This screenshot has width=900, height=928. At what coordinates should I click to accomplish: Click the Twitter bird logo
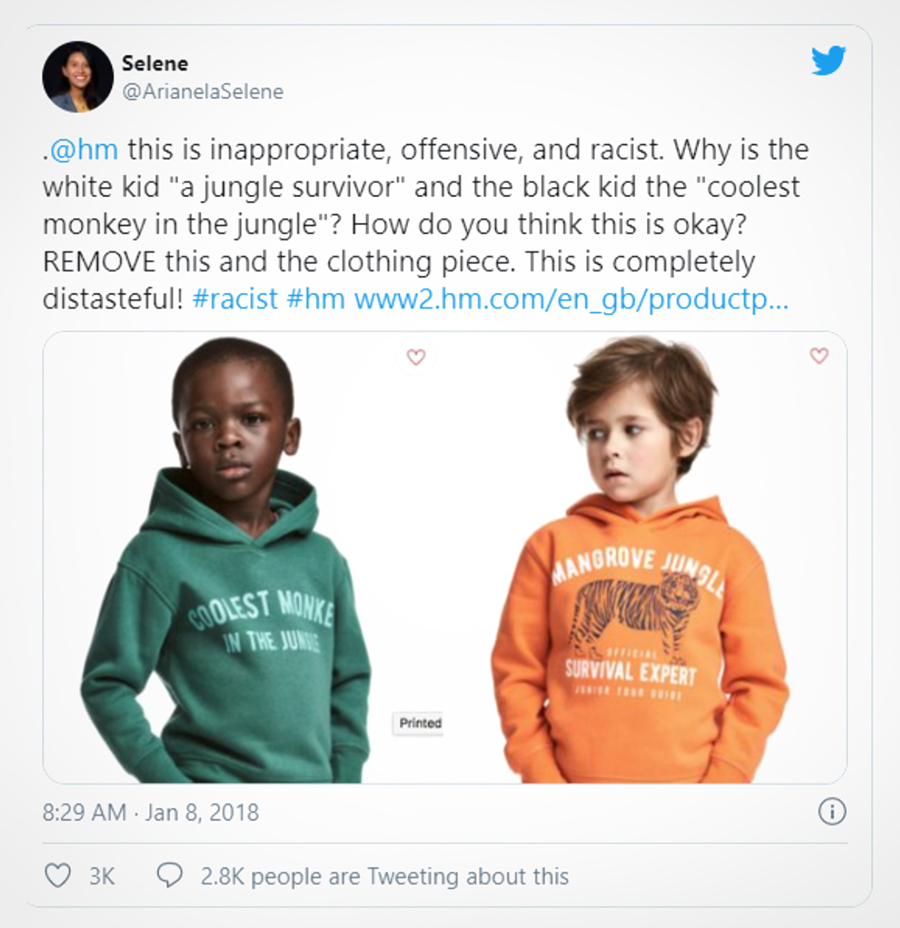tap(828, 60)
